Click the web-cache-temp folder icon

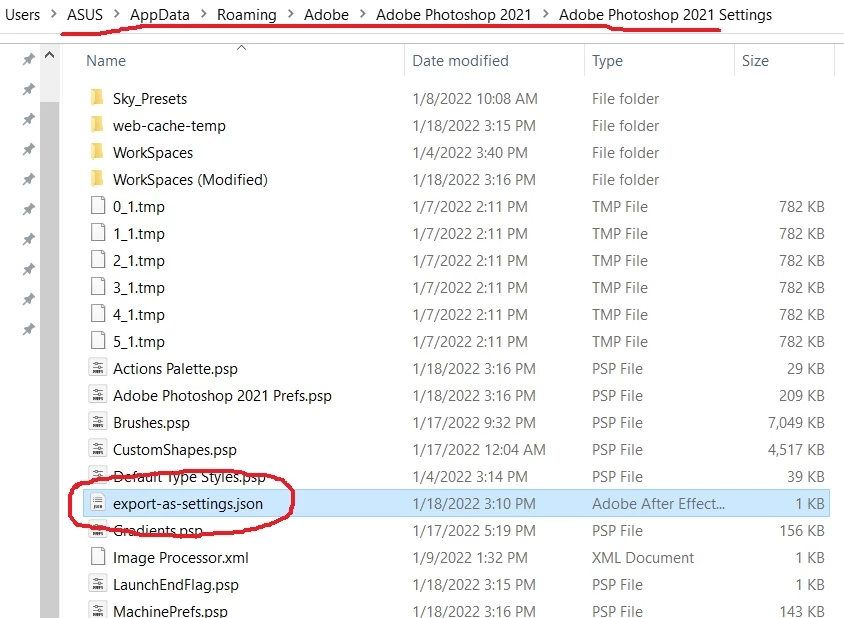[x=97, y=124]
